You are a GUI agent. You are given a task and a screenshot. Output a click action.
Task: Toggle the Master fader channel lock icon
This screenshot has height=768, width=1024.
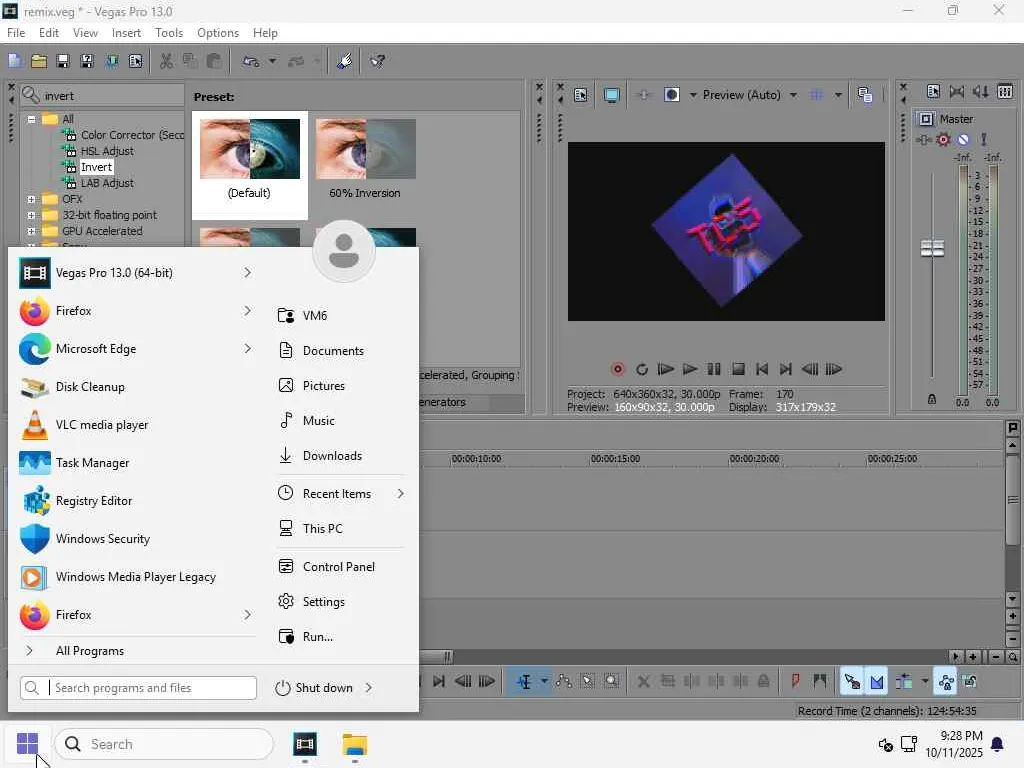(932, 399)
